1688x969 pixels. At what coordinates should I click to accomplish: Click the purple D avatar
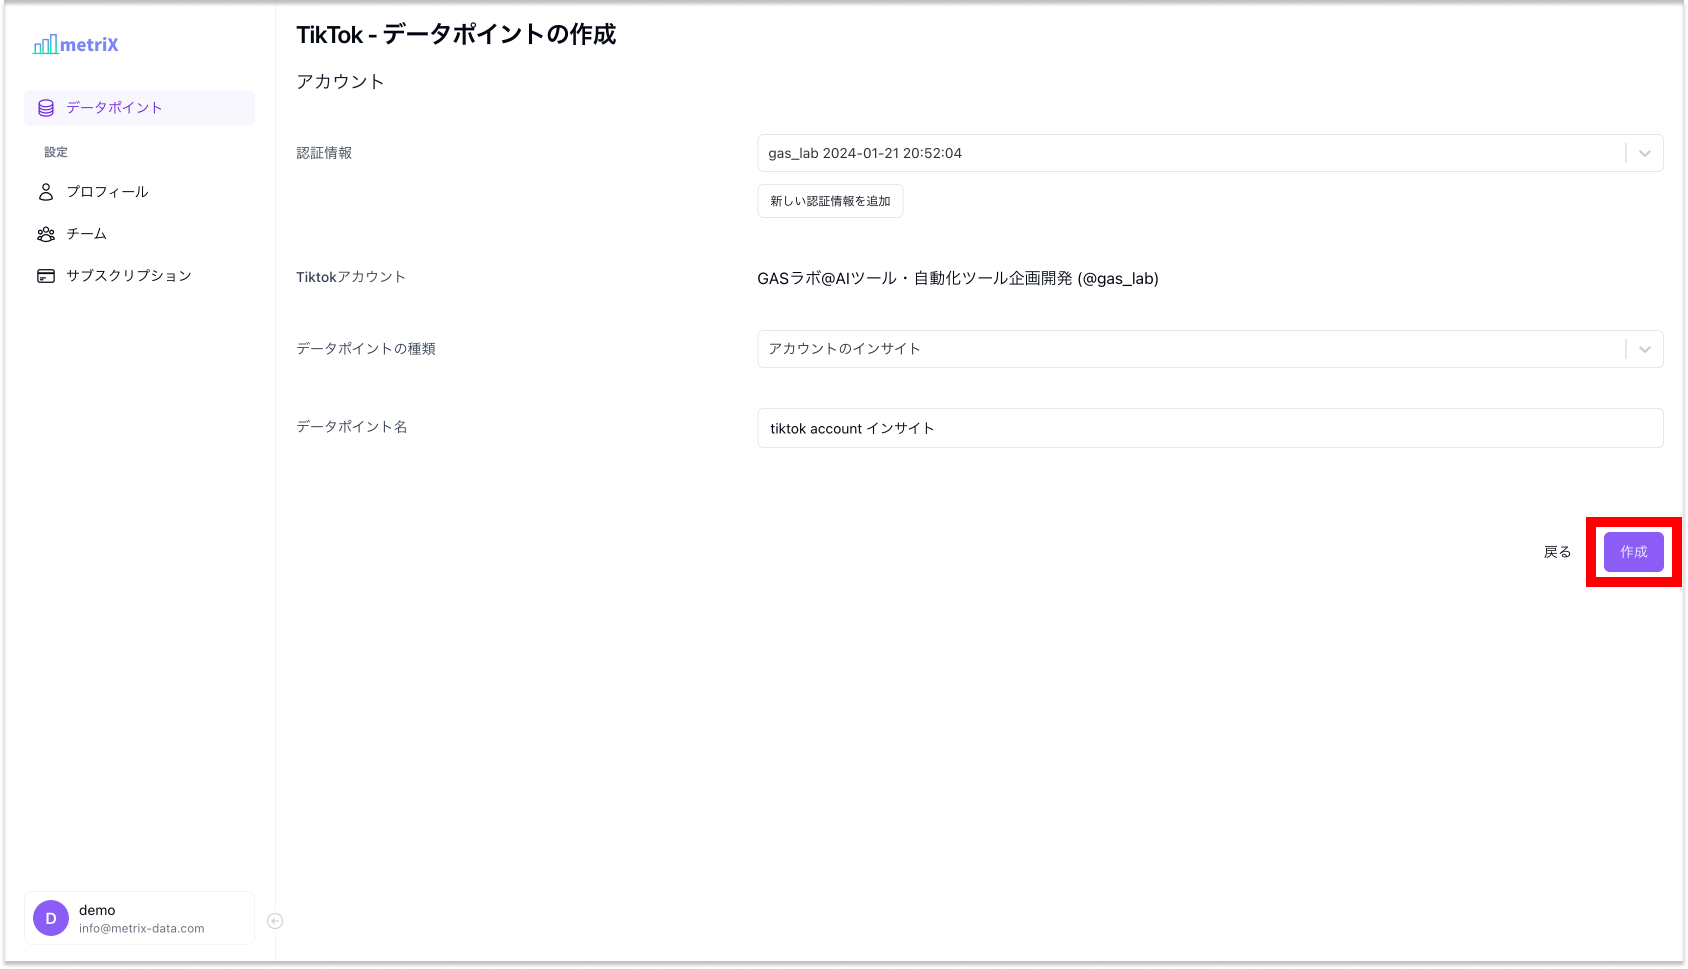tap(51, 918)
